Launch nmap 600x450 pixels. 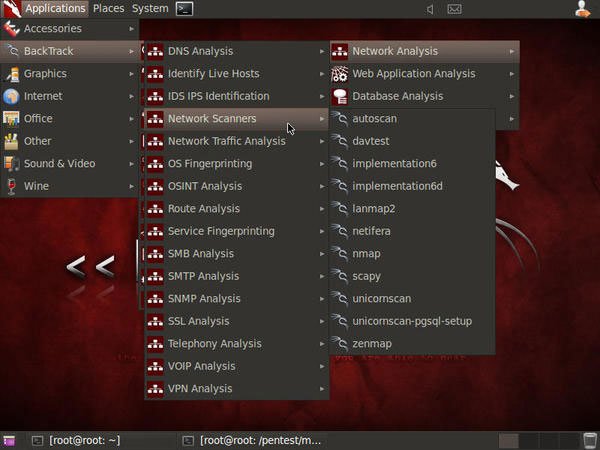click(412, 254)
